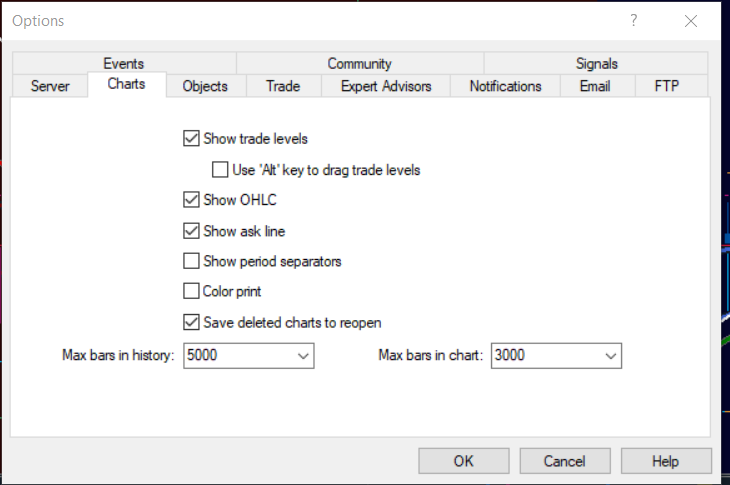Screen dimensions: 730x485
Task: Click the Help button
Action: pyautogui.click(x=665, y=461)
